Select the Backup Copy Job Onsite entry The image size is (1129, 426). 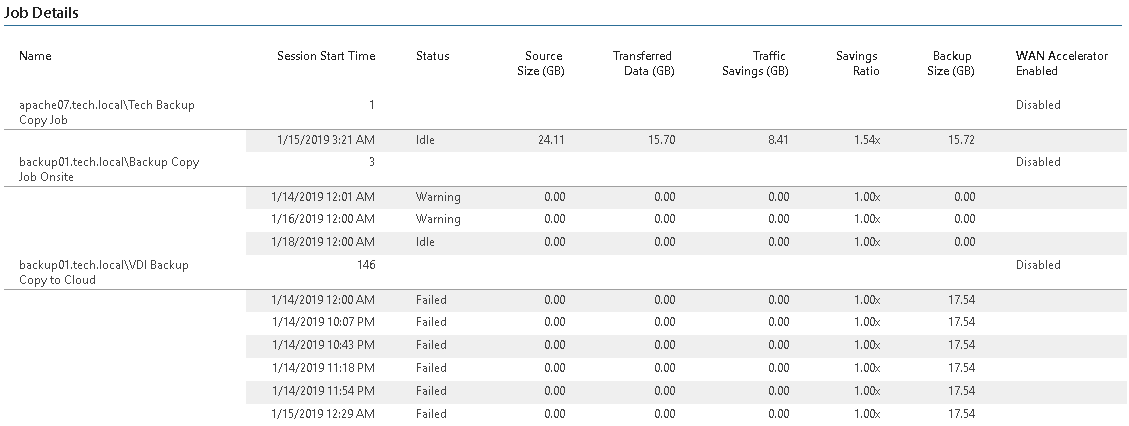click(109, 169)
